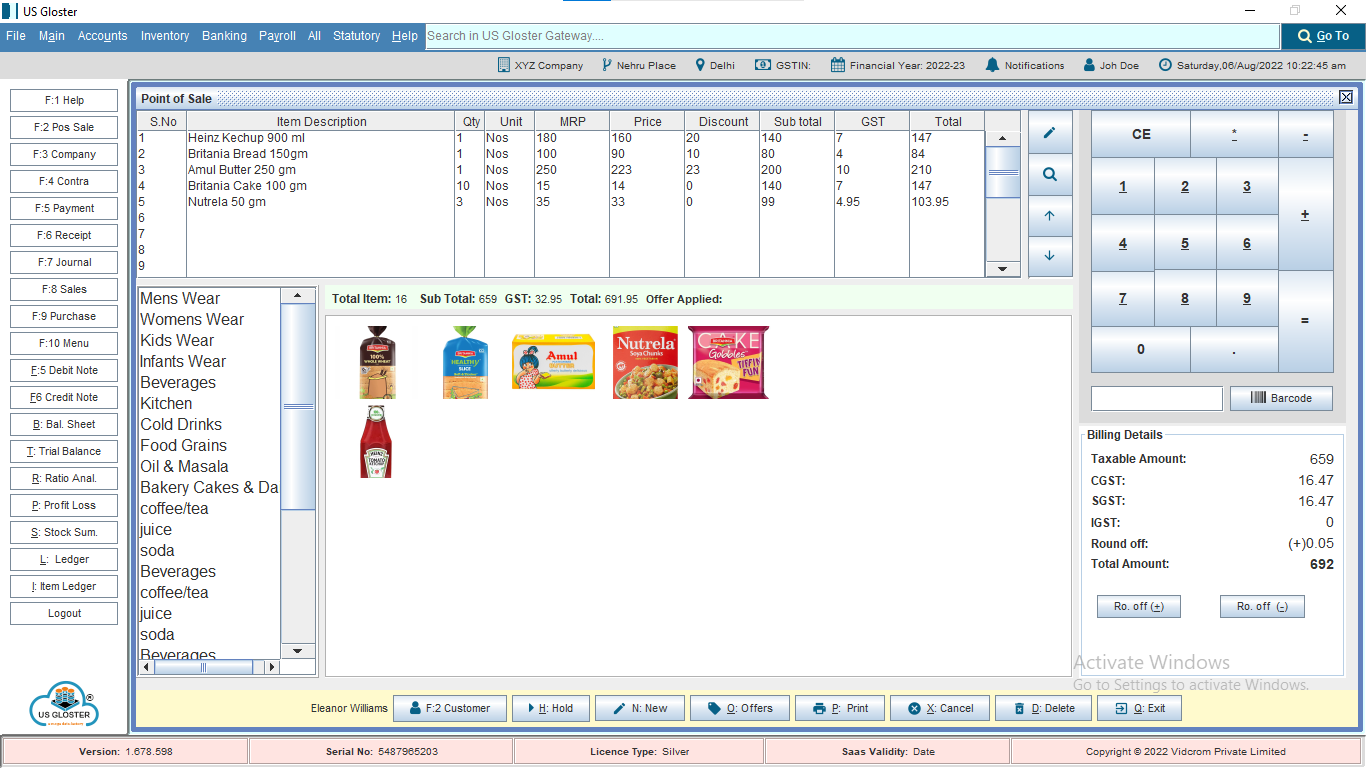Viewport: 1366px width, 768px height.
Task: Open the File menu
Action: click(x=16, y=36)
